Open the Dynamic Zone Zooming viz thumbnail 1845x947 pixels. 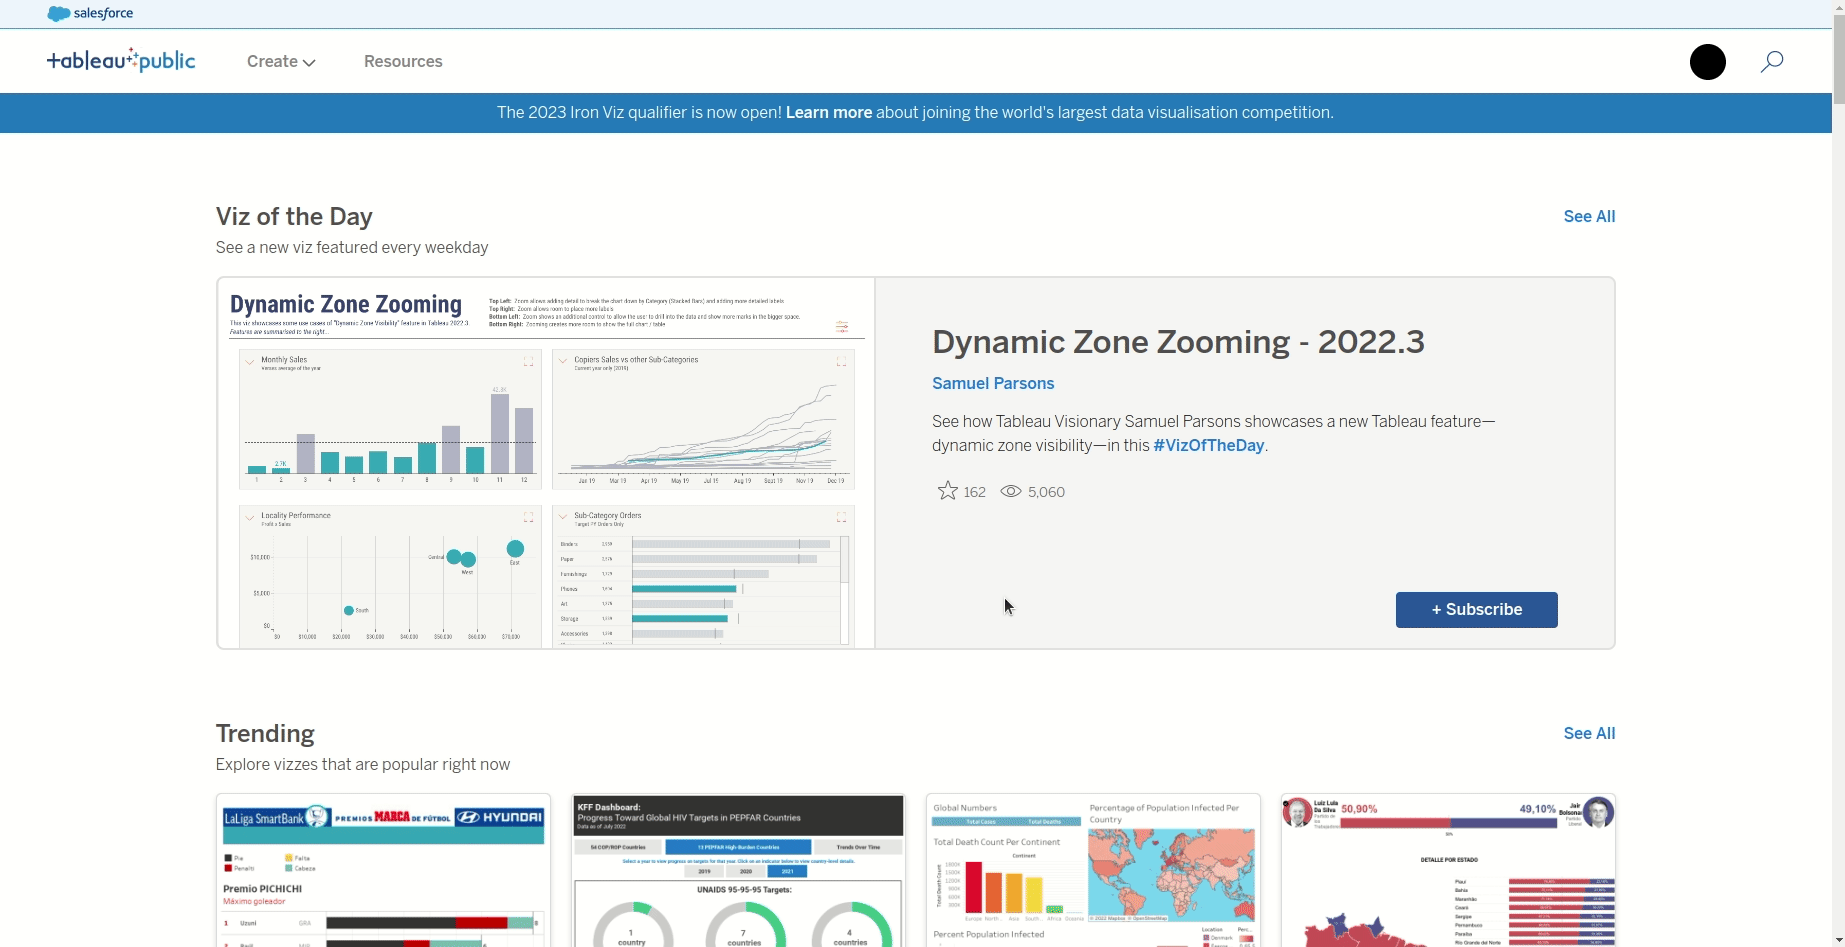coord(546,463)
